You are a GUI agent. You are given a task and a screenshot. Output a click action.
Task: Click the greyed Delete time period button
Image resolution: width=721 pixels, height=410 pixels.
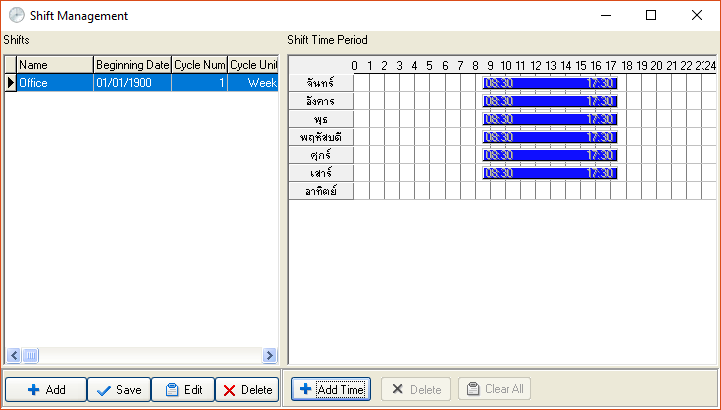coord(416,389)
